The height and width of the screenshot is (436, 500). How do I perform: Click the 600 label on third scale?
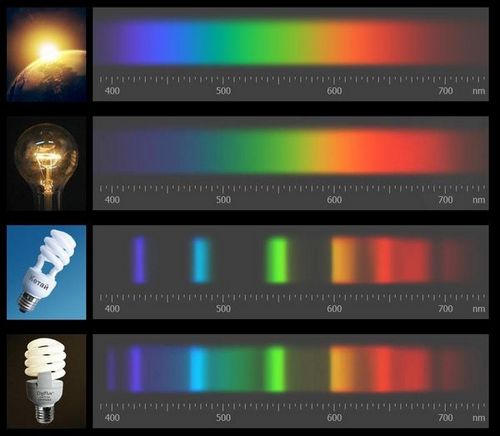click(x=334, y=309)
